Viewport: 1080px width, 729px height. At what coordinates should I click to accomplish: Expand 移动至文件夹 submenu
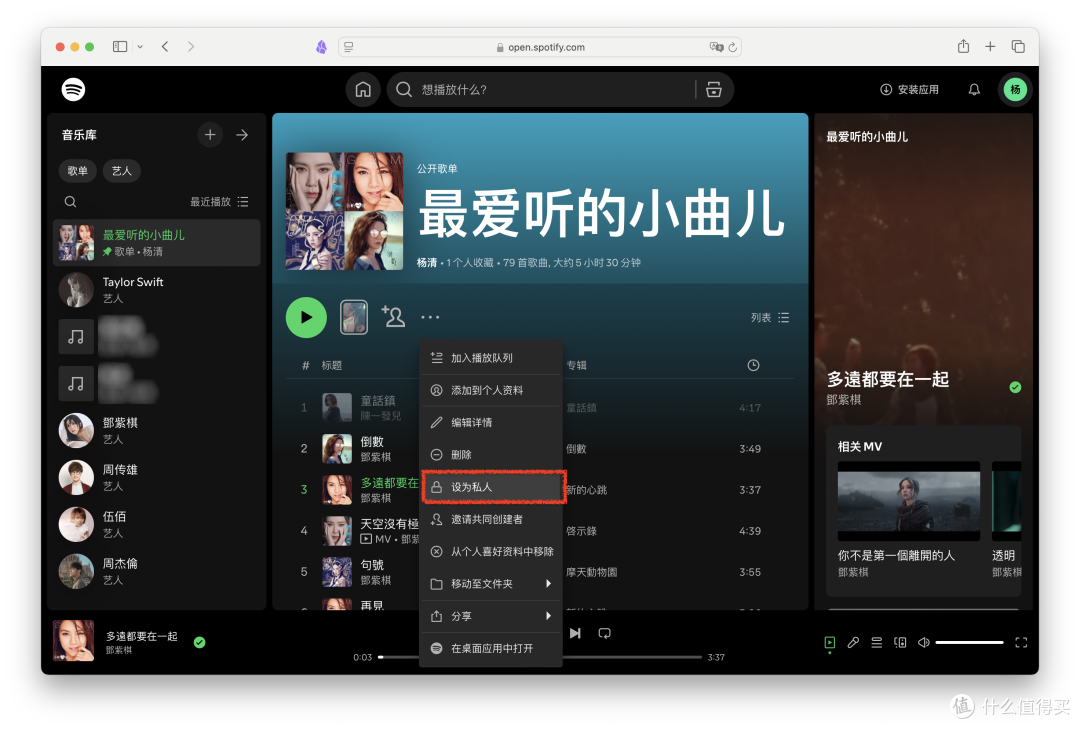pos(492,584)
